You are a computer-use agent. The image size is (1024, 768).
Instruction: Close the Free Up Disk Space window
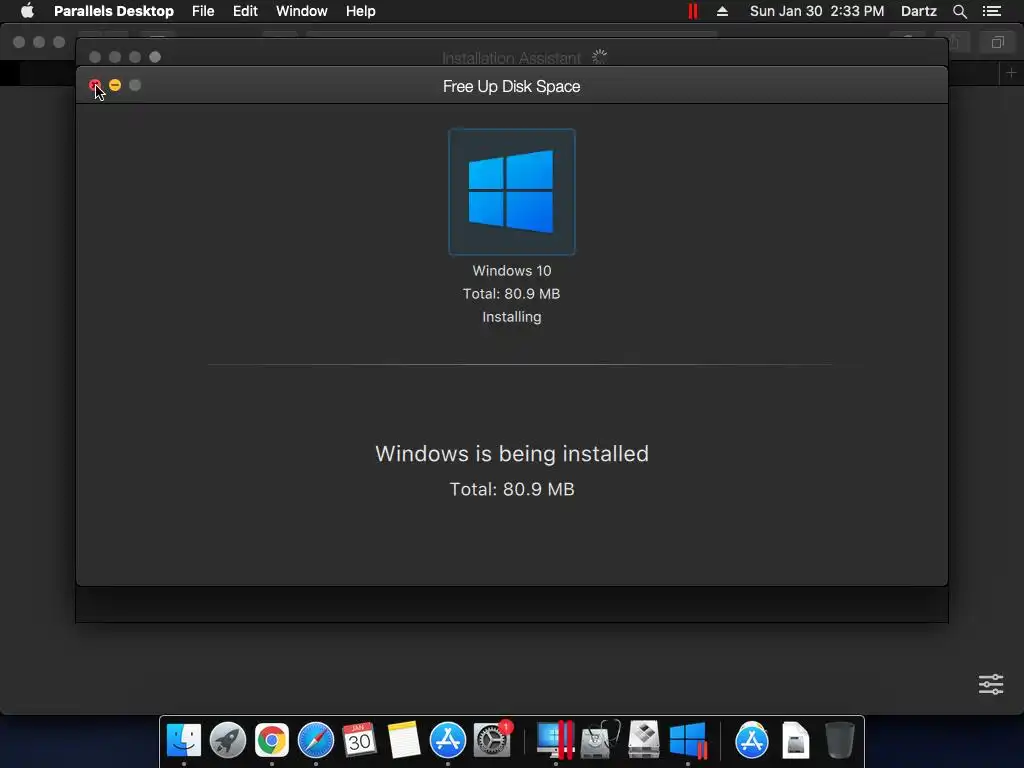pos(95,85)
